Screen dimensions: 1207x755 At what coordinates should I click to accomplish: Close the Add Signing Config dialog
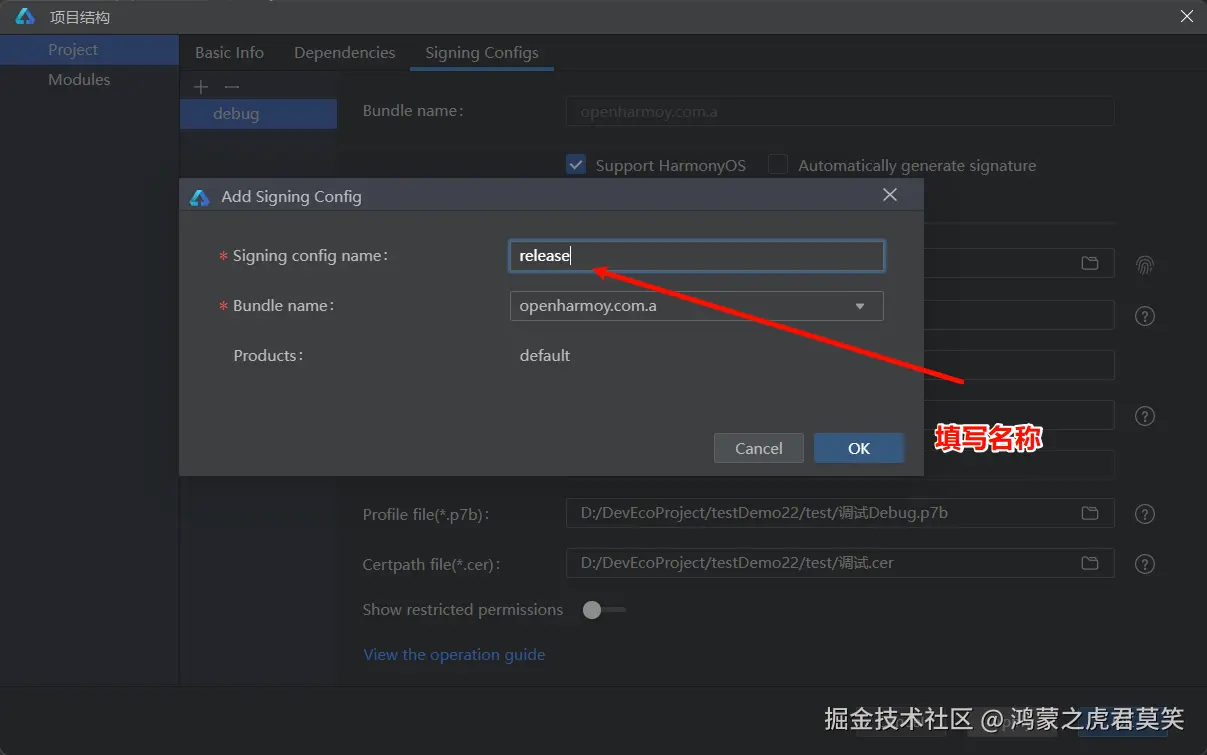click(890, 195)
